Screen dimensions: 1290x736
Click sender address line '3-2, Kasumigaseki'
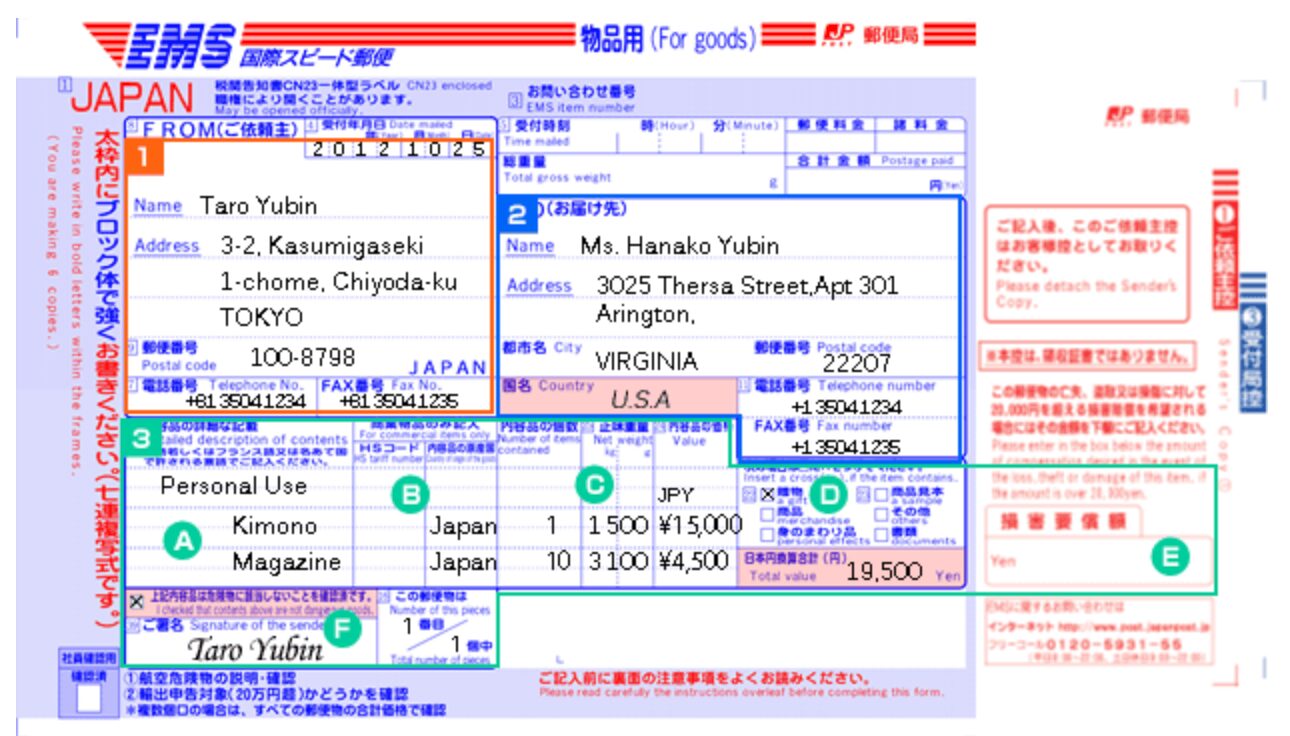[x=322, y=246]
